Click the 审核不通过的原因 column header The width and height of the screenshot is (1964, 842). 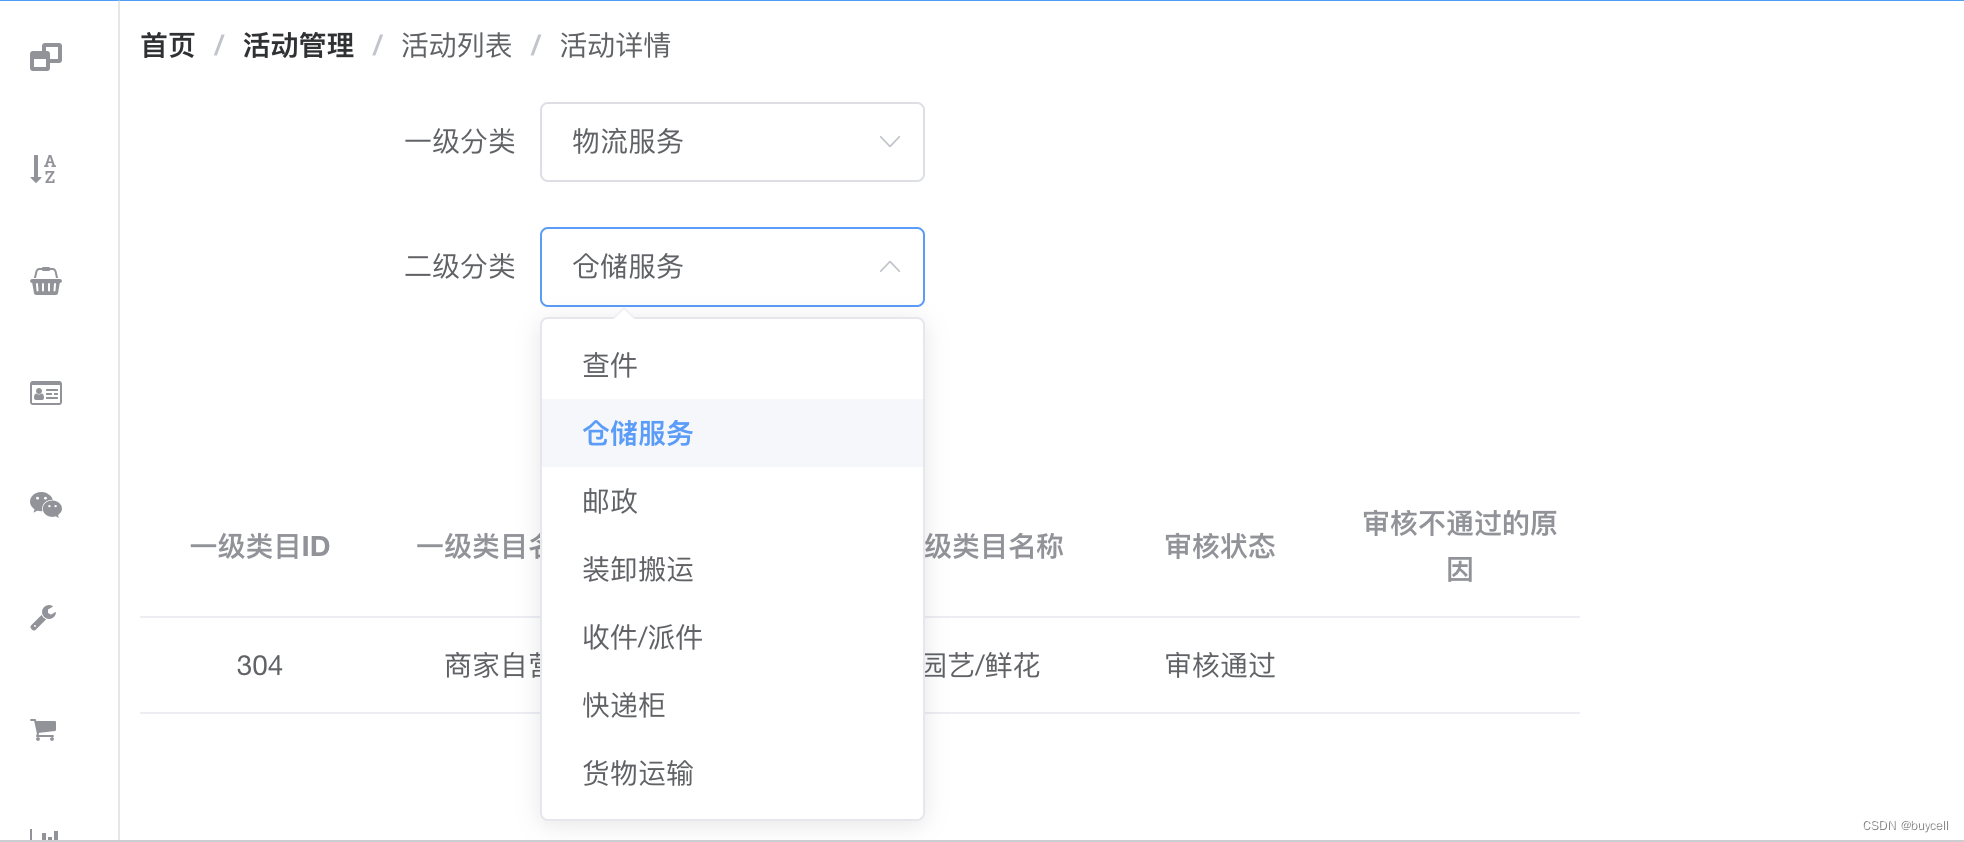1460,547
